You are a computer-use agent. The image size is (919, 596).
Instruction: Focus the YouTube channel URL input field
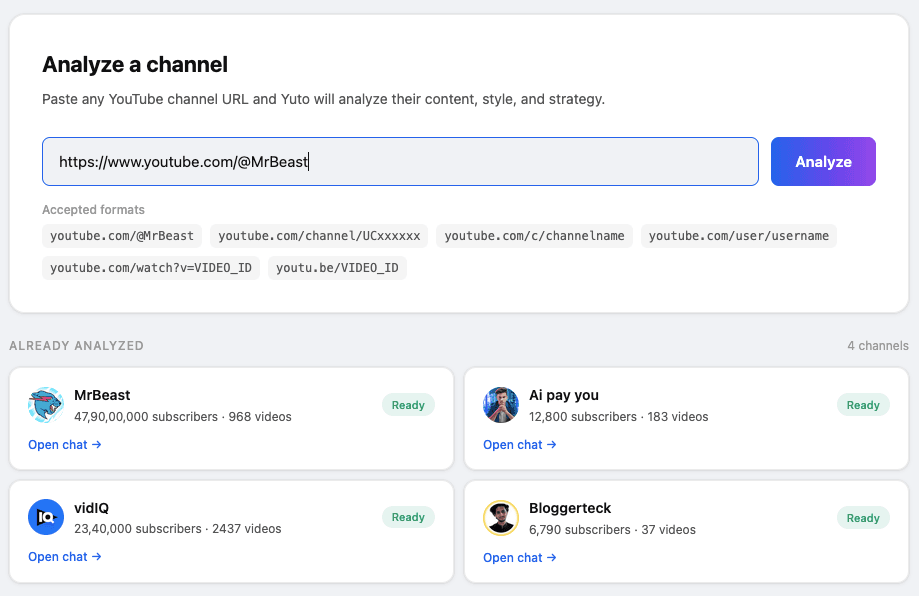[400, 162]
